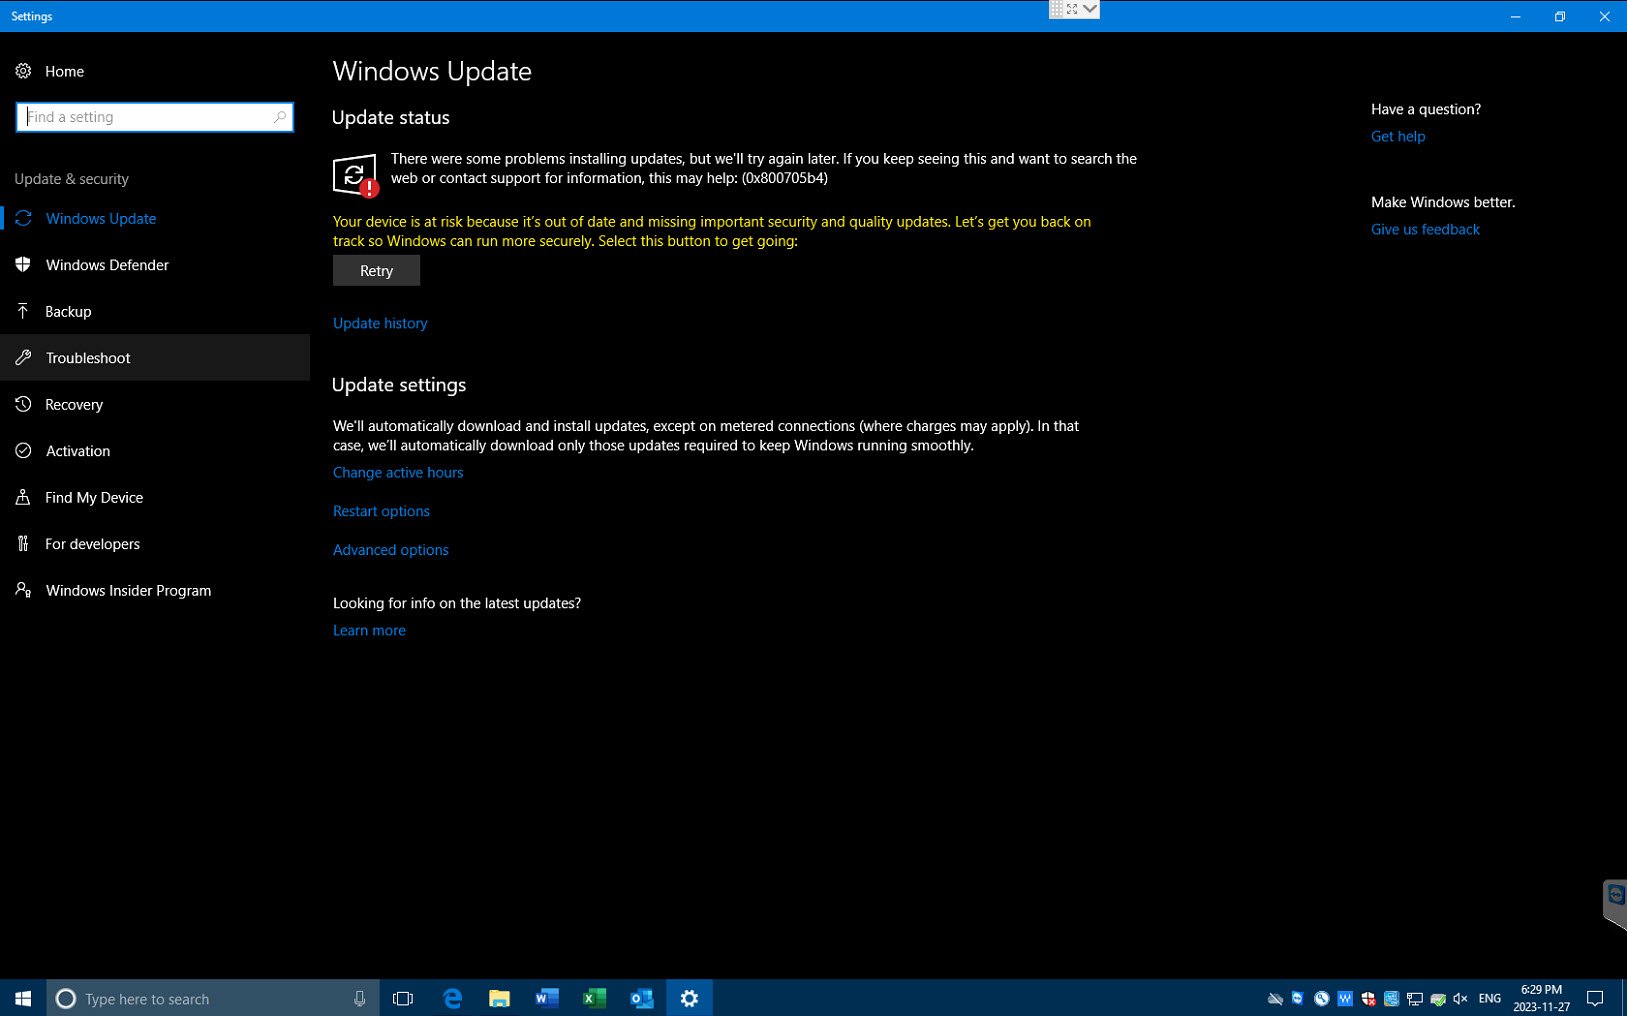The image size is (1627, 1016).
Task: Open Word from the taskbar
Action: point(546,998)
